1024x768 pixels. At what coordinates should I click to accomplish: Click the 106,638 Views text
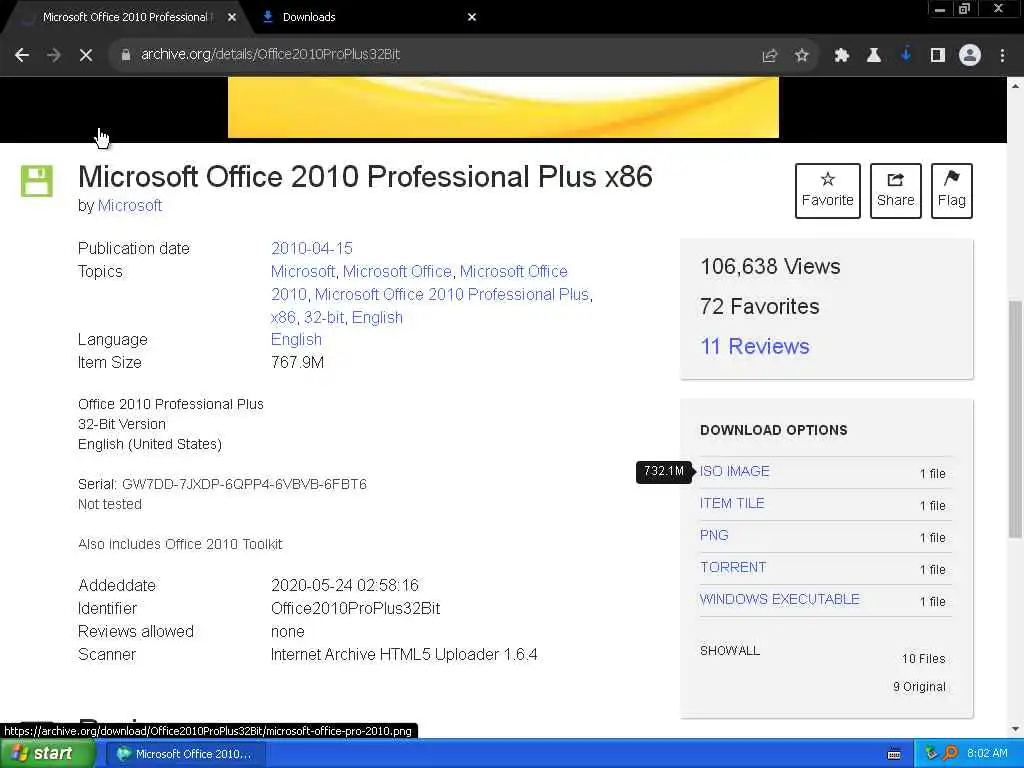[770, 266]
